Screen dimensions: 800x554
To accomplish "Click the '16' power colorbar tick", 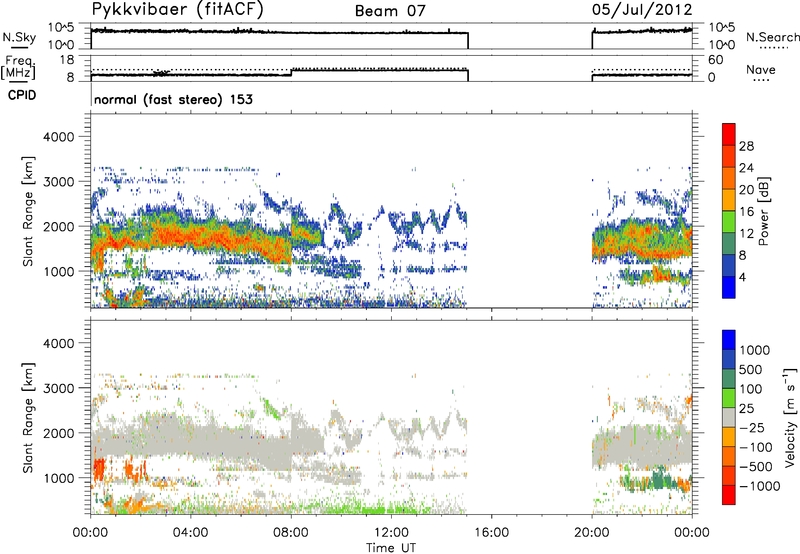I will point(746,212).
